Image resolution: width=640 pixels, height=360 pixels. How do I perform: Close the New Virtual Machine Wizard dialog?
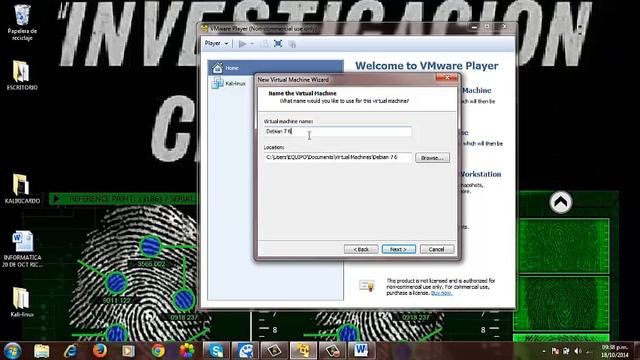tap(447, 78)
